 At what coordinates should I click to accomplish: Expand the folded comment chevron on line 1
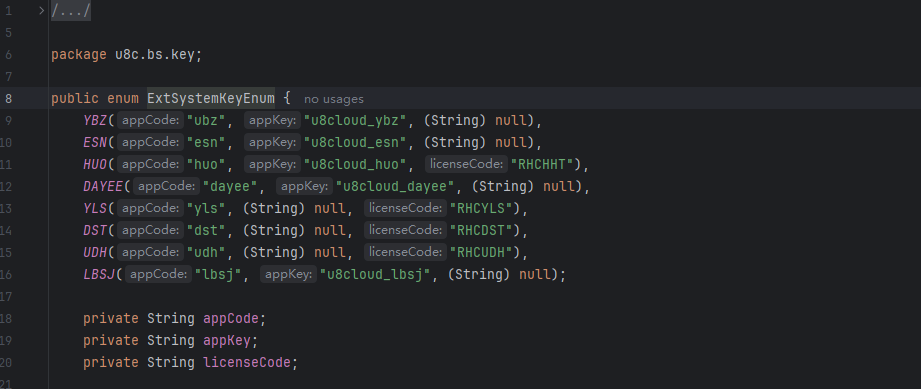click(42, 11)
